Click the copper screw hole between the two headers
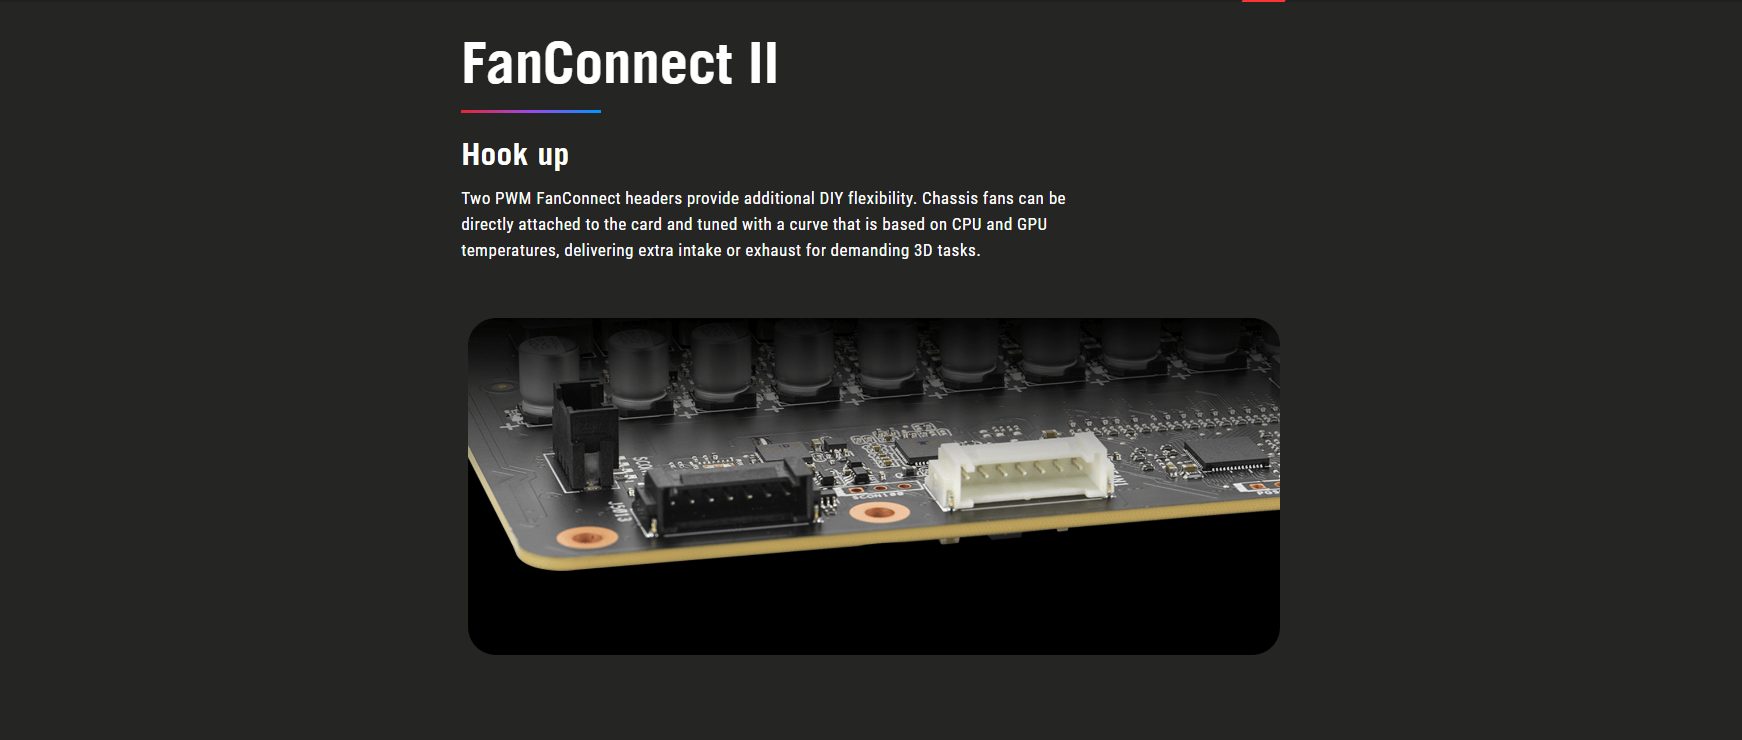 pyautogui.click(x=879, y=513)
